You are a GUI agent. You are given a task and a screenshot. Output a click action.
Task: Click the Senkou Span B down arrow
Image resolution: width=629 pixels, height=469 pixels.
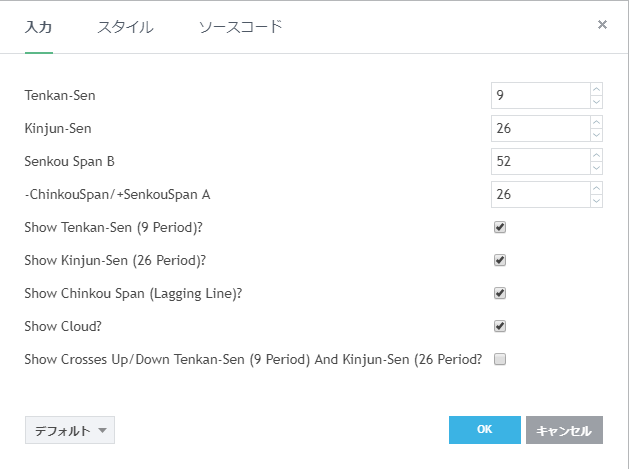click(597, 167)
